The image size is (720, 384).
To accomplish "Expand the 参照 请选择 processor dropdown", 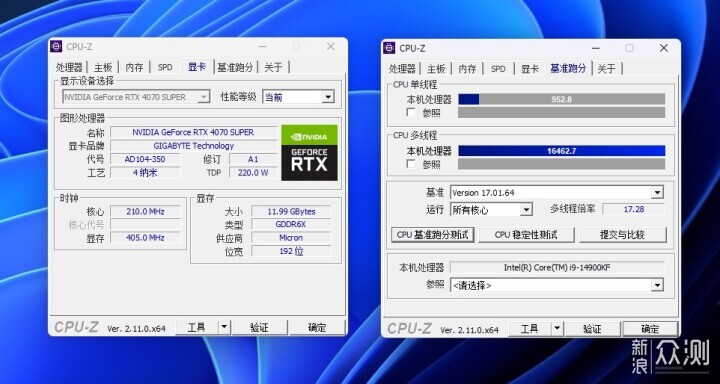I will (x=658, y=285).
